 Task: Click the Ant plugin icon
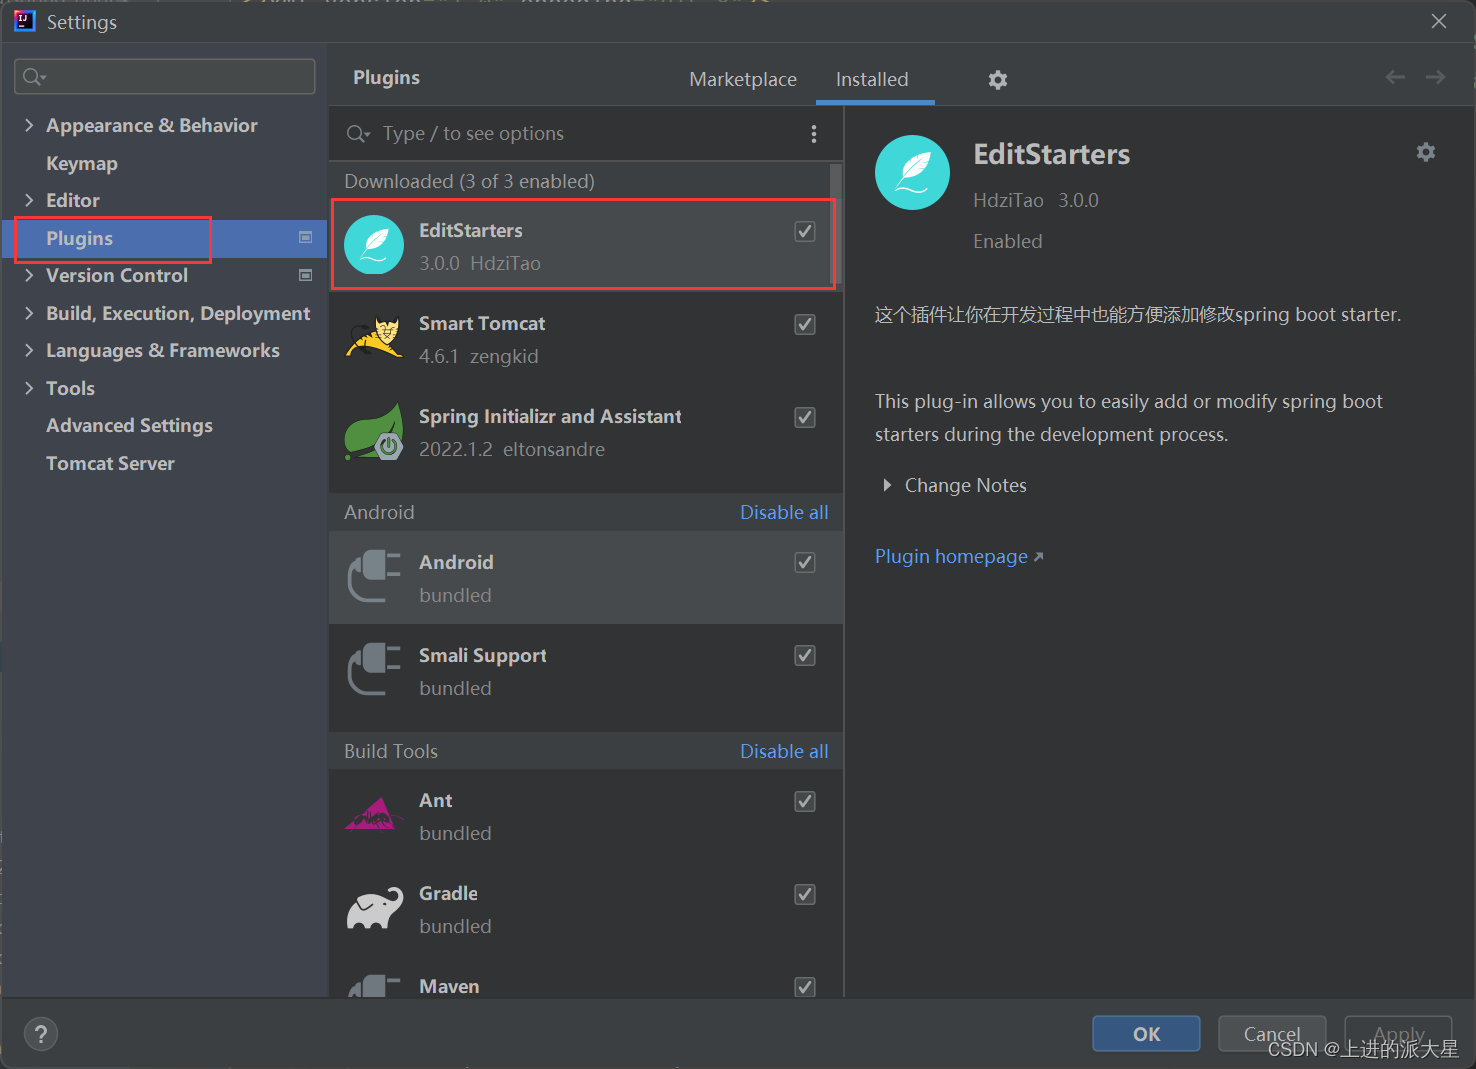[372, 814]
